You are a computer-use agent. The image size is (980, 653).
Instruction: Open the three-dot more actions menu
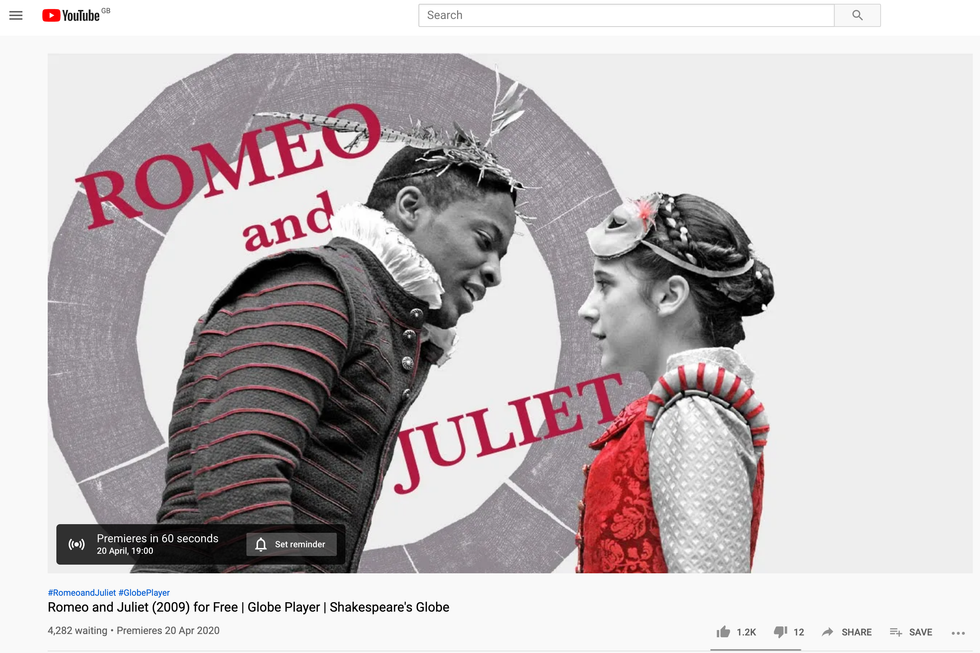[958, 632]
